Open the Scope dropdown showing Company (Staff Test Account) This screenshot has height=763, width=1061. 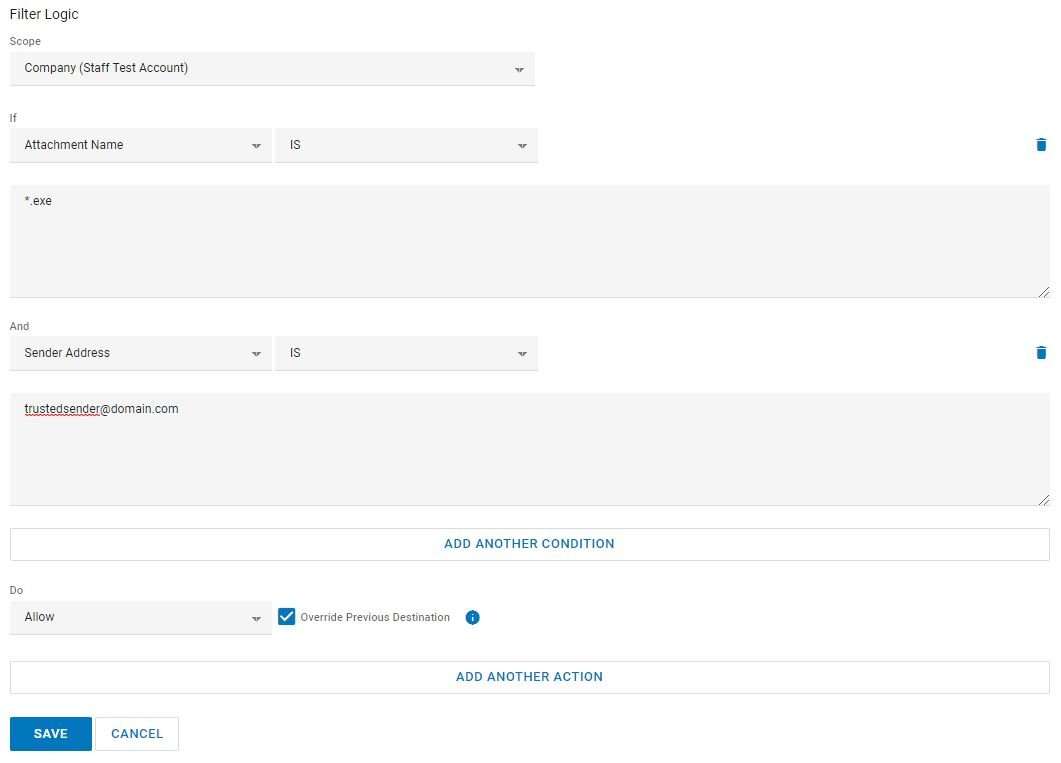272,68
